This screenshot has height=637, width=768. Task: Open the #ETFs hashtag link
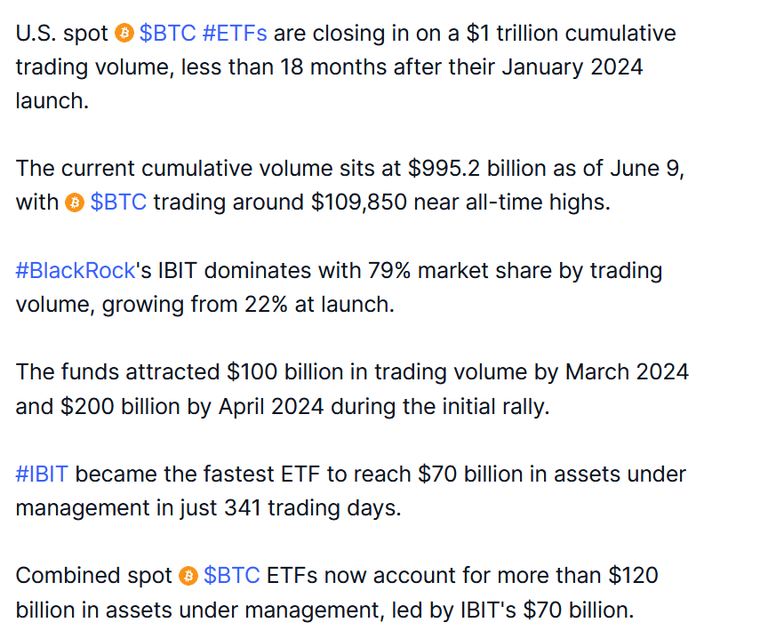(x=235, y=33)
